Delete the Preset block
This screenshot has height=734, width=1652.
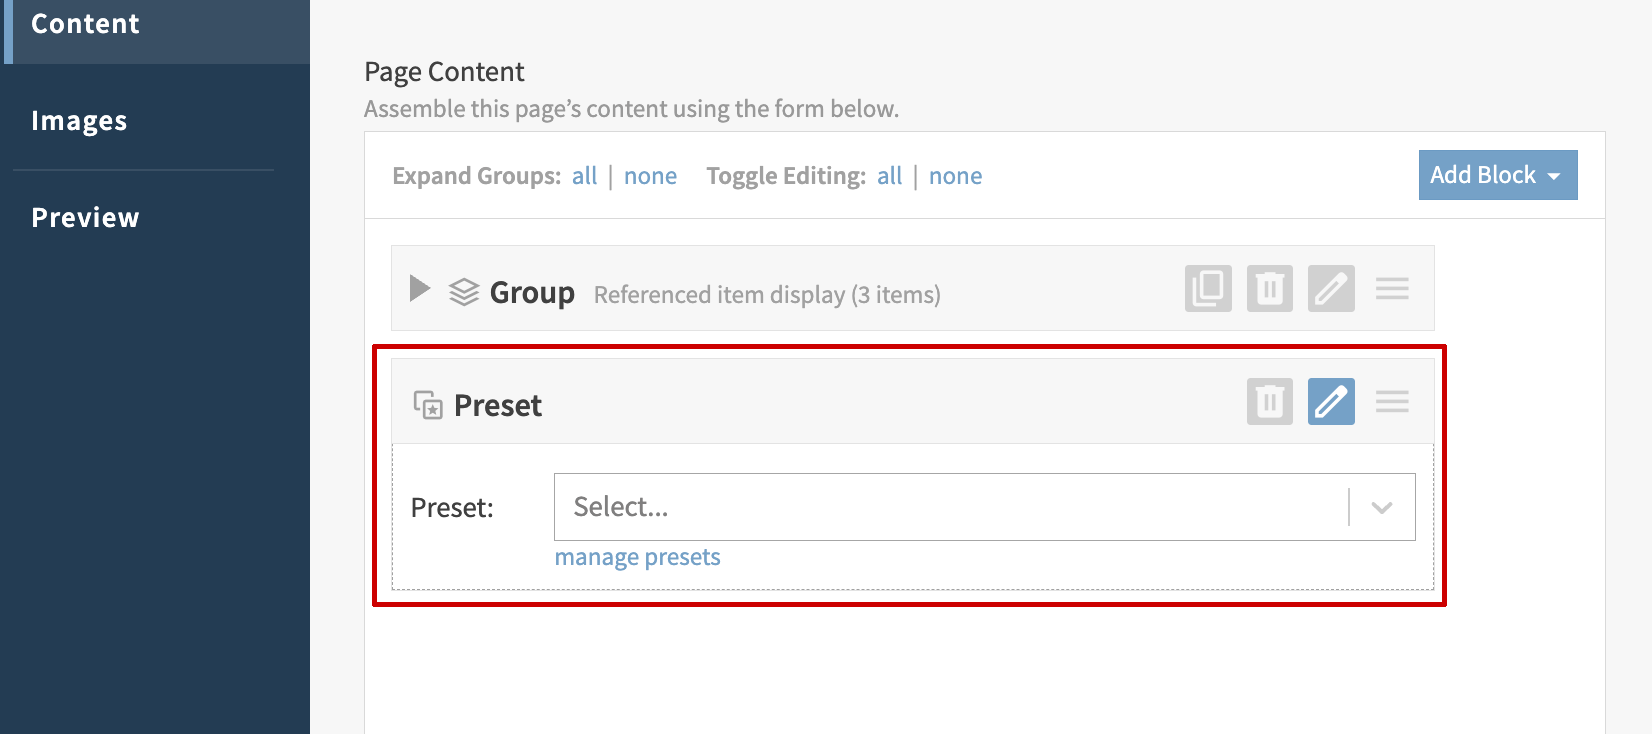1269,402
